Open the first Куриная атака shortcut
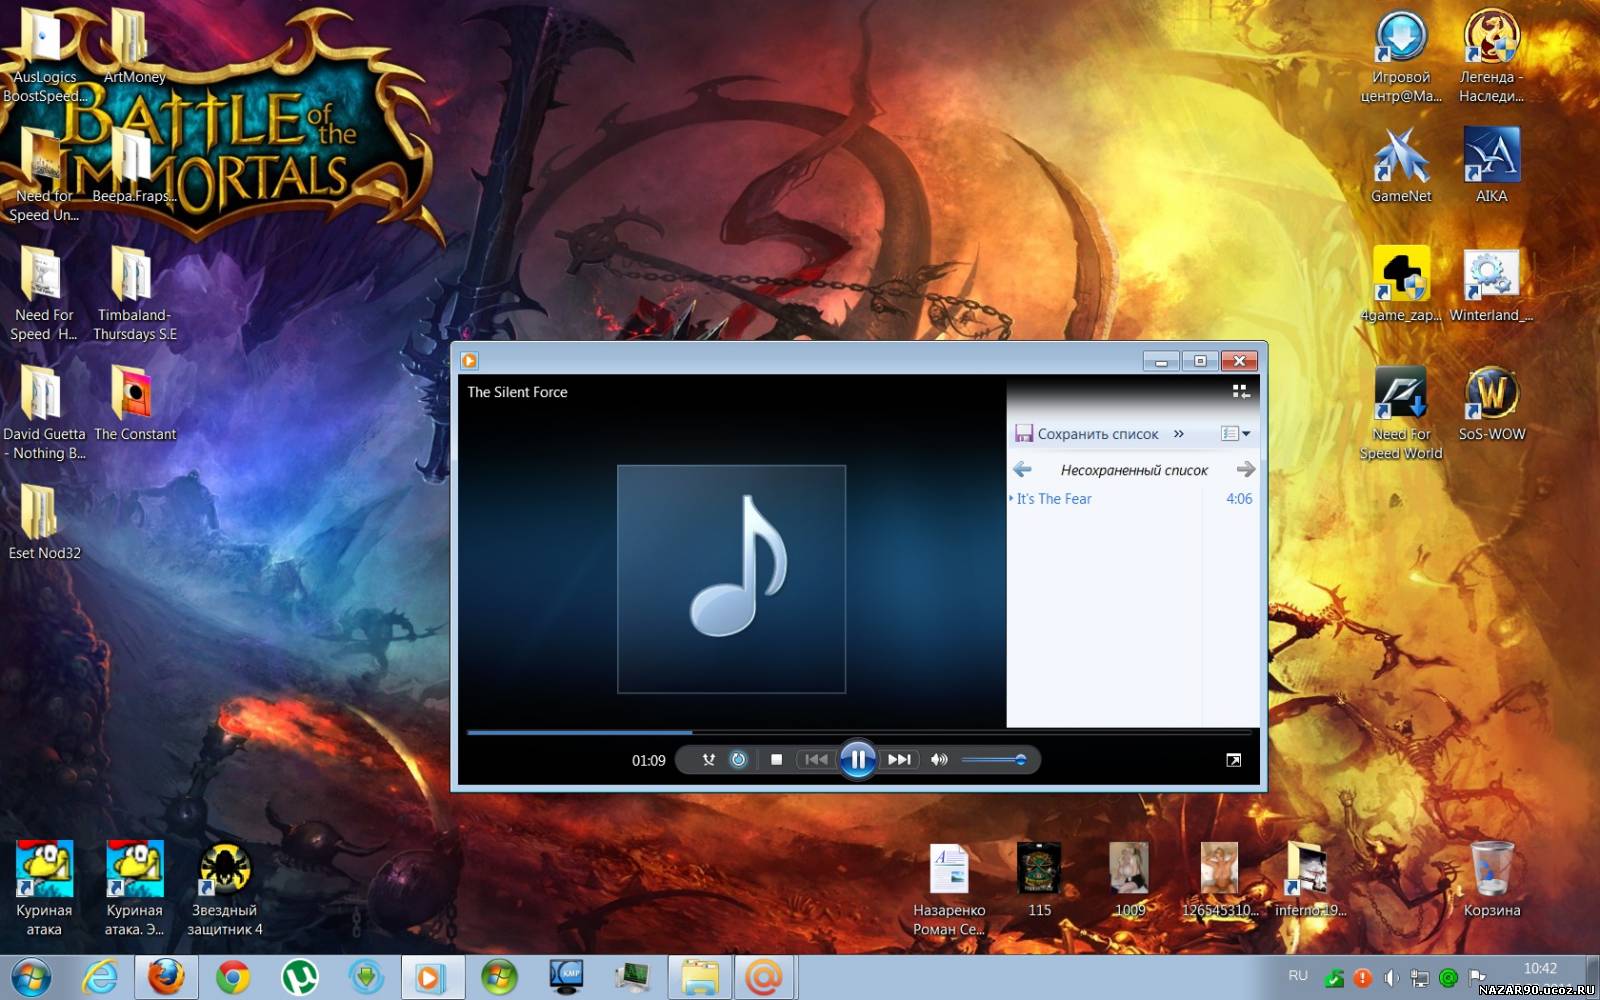 (x=44, y=889)
